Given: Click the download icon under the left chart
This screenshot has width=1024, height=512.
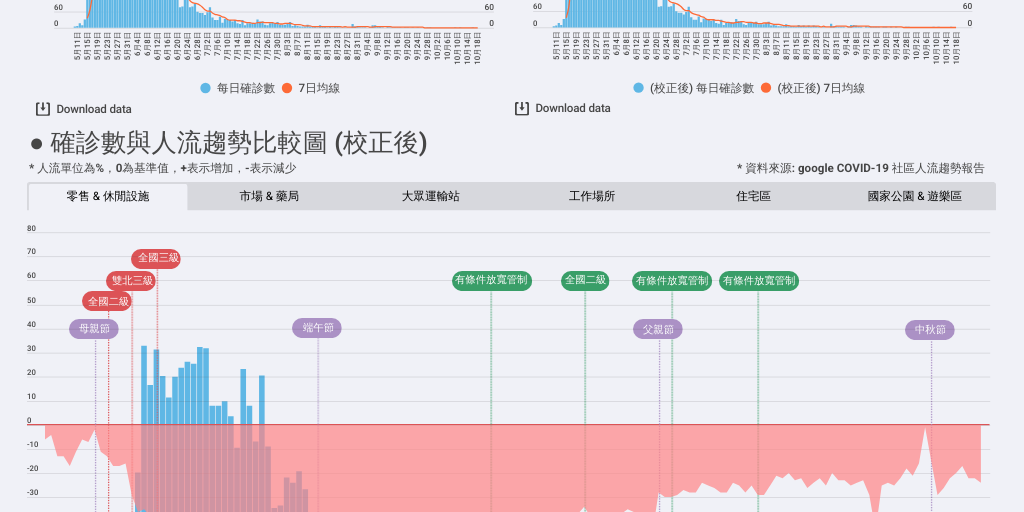Looking at the screenshot, I should 43,108.
